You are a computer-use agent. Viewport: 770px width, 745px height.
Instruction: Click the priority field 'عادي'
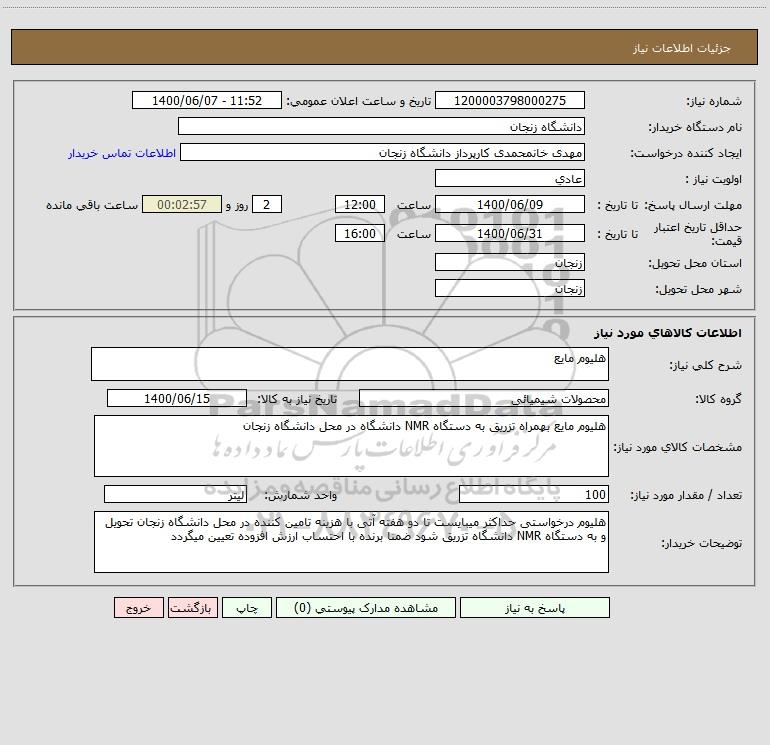pos(510,178)
